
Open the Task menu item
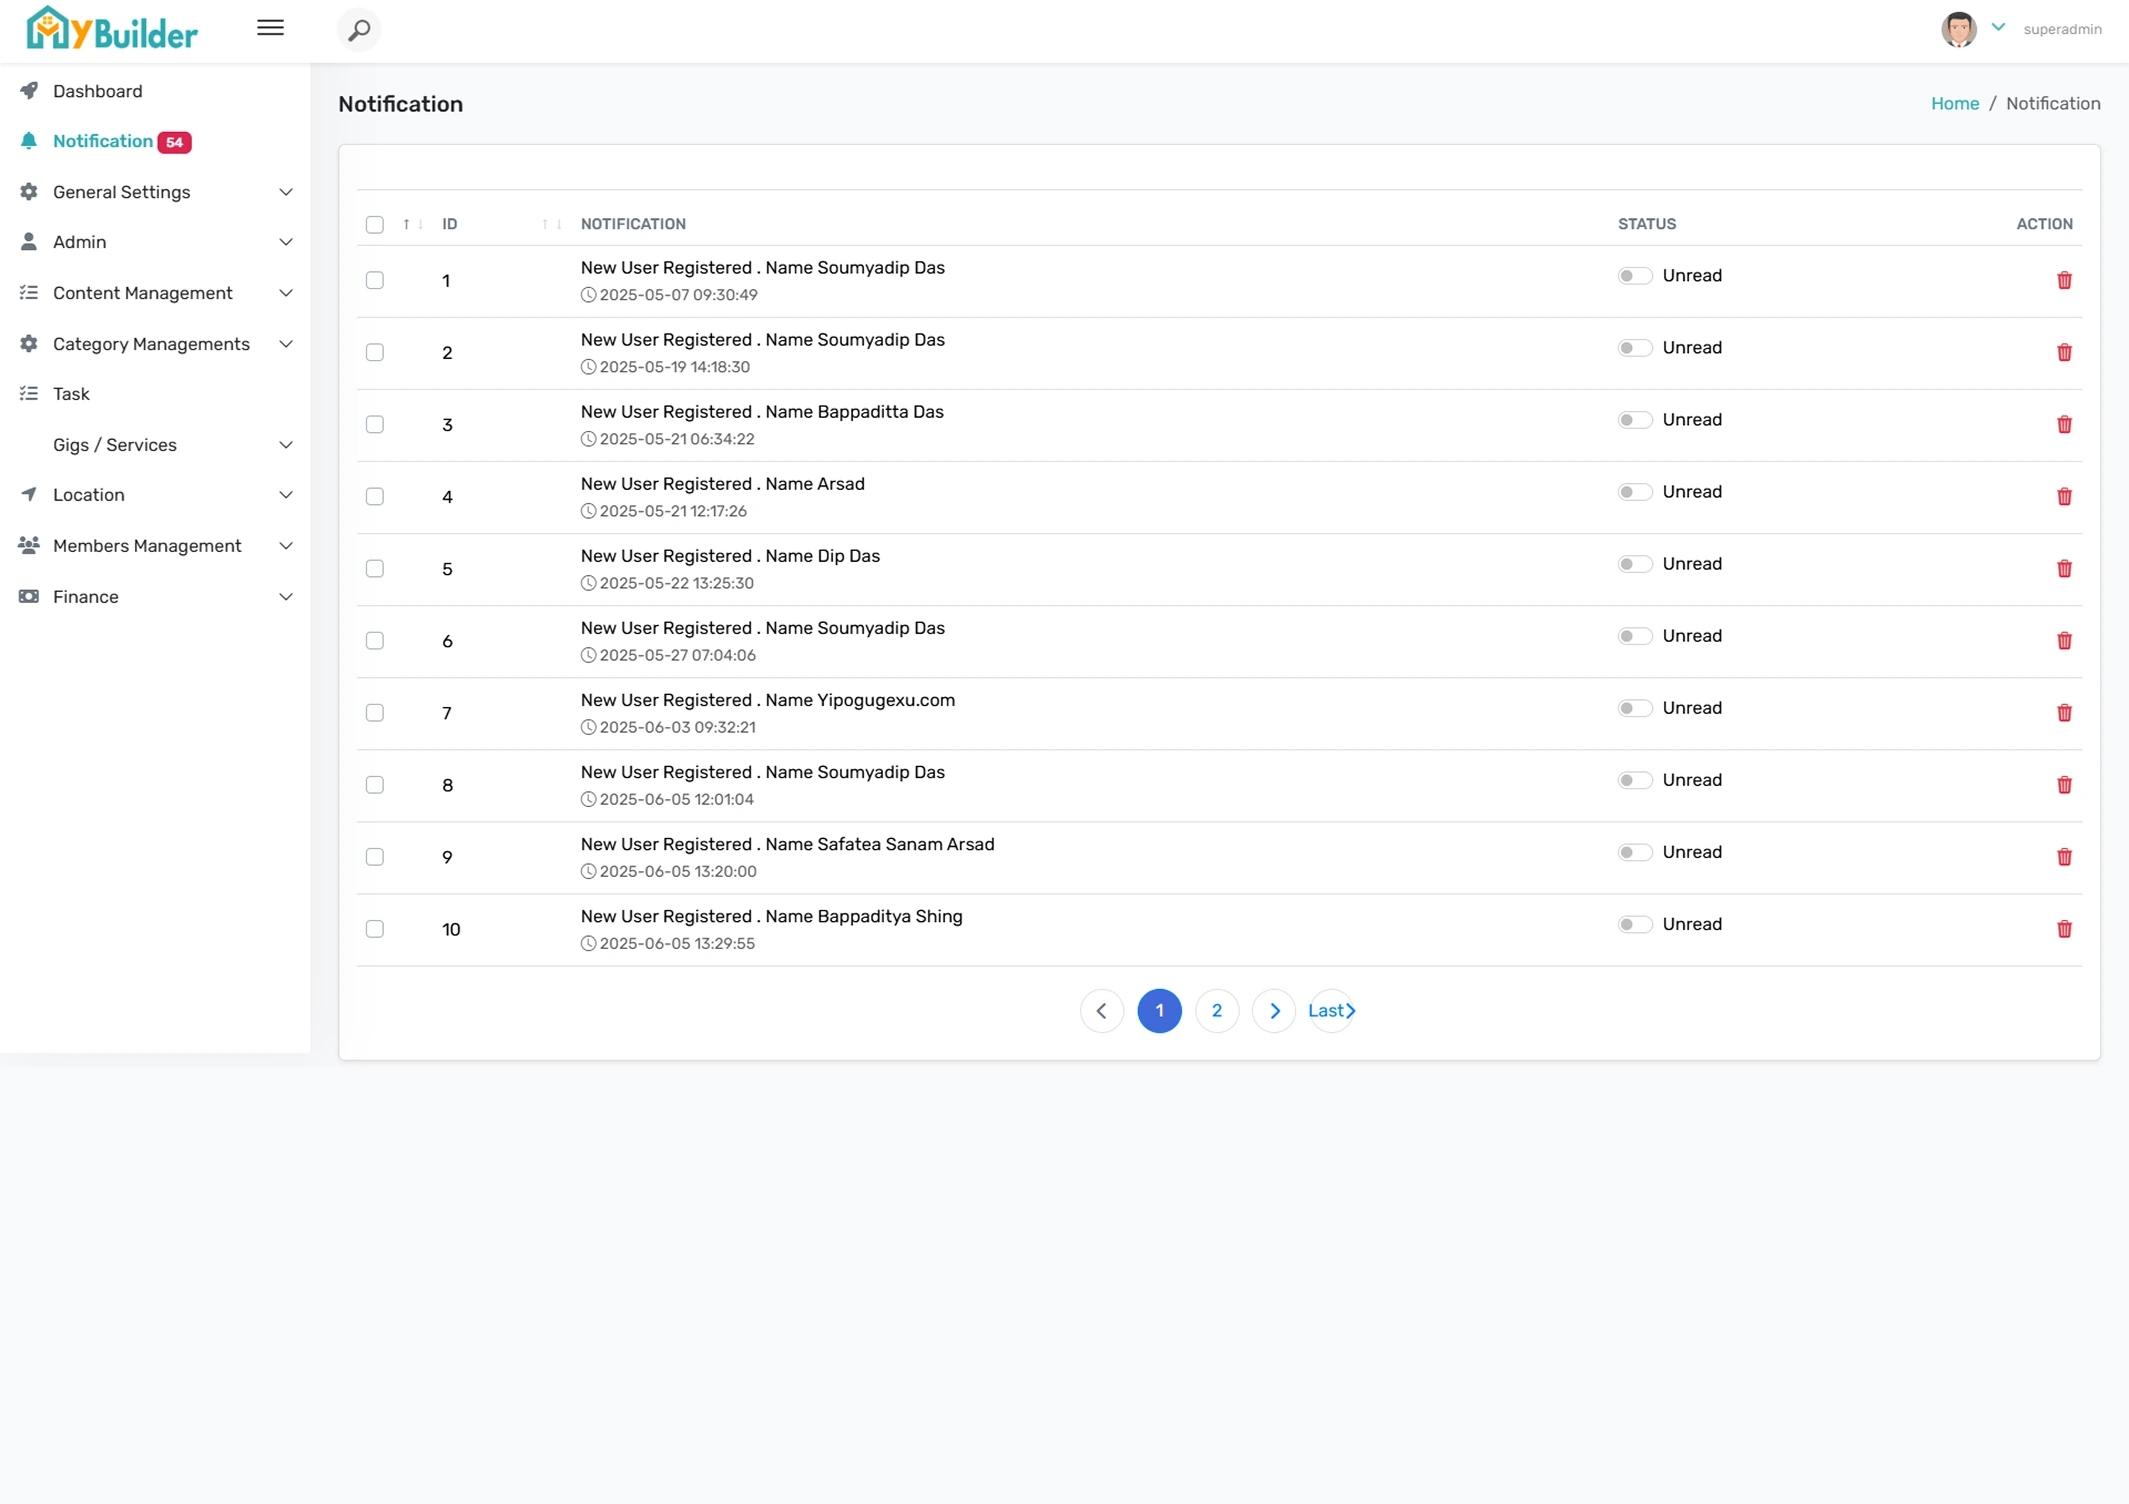[71, 394]
